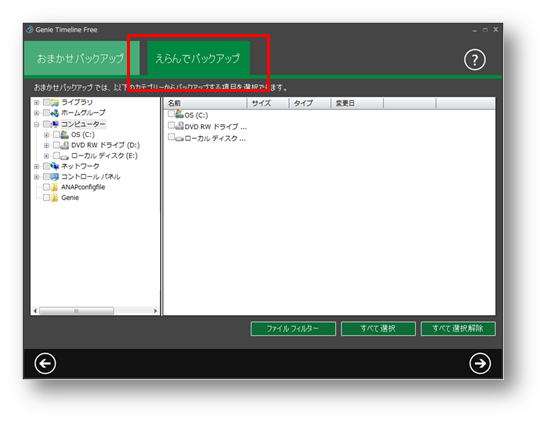Check the ネットワーク checkbox
The width and height of the screenshot is (546, 422).
point(47,166)
